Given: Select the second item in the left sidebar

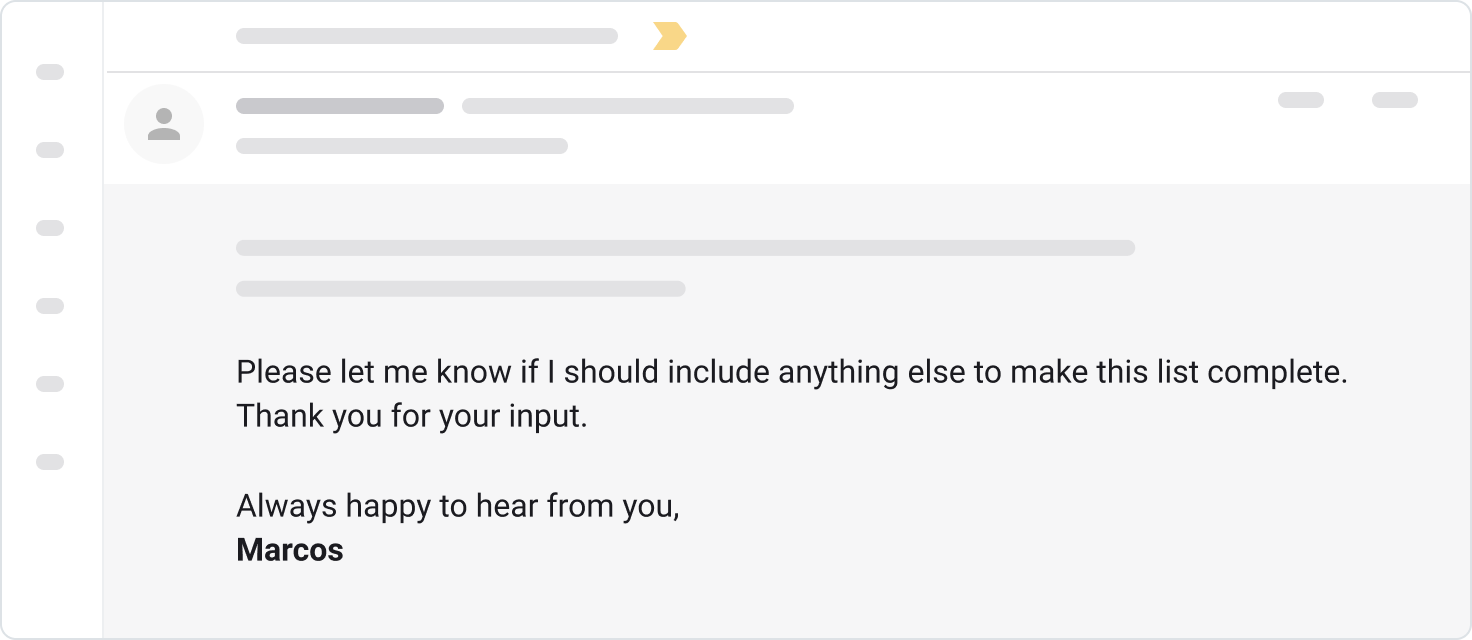Looking at the screenshot, I should [50, 150].
